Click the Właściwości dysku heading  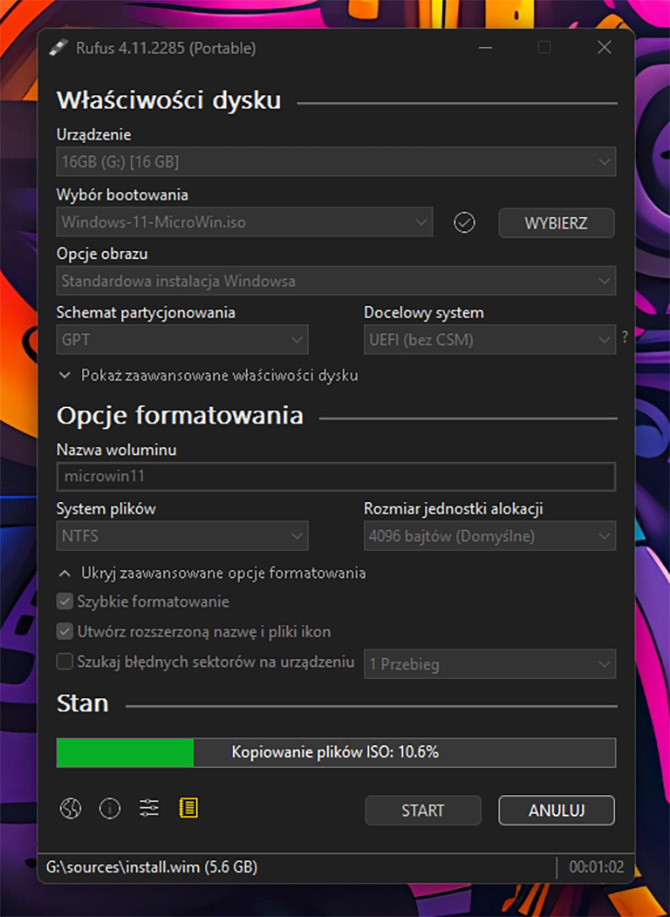point(169,101)
